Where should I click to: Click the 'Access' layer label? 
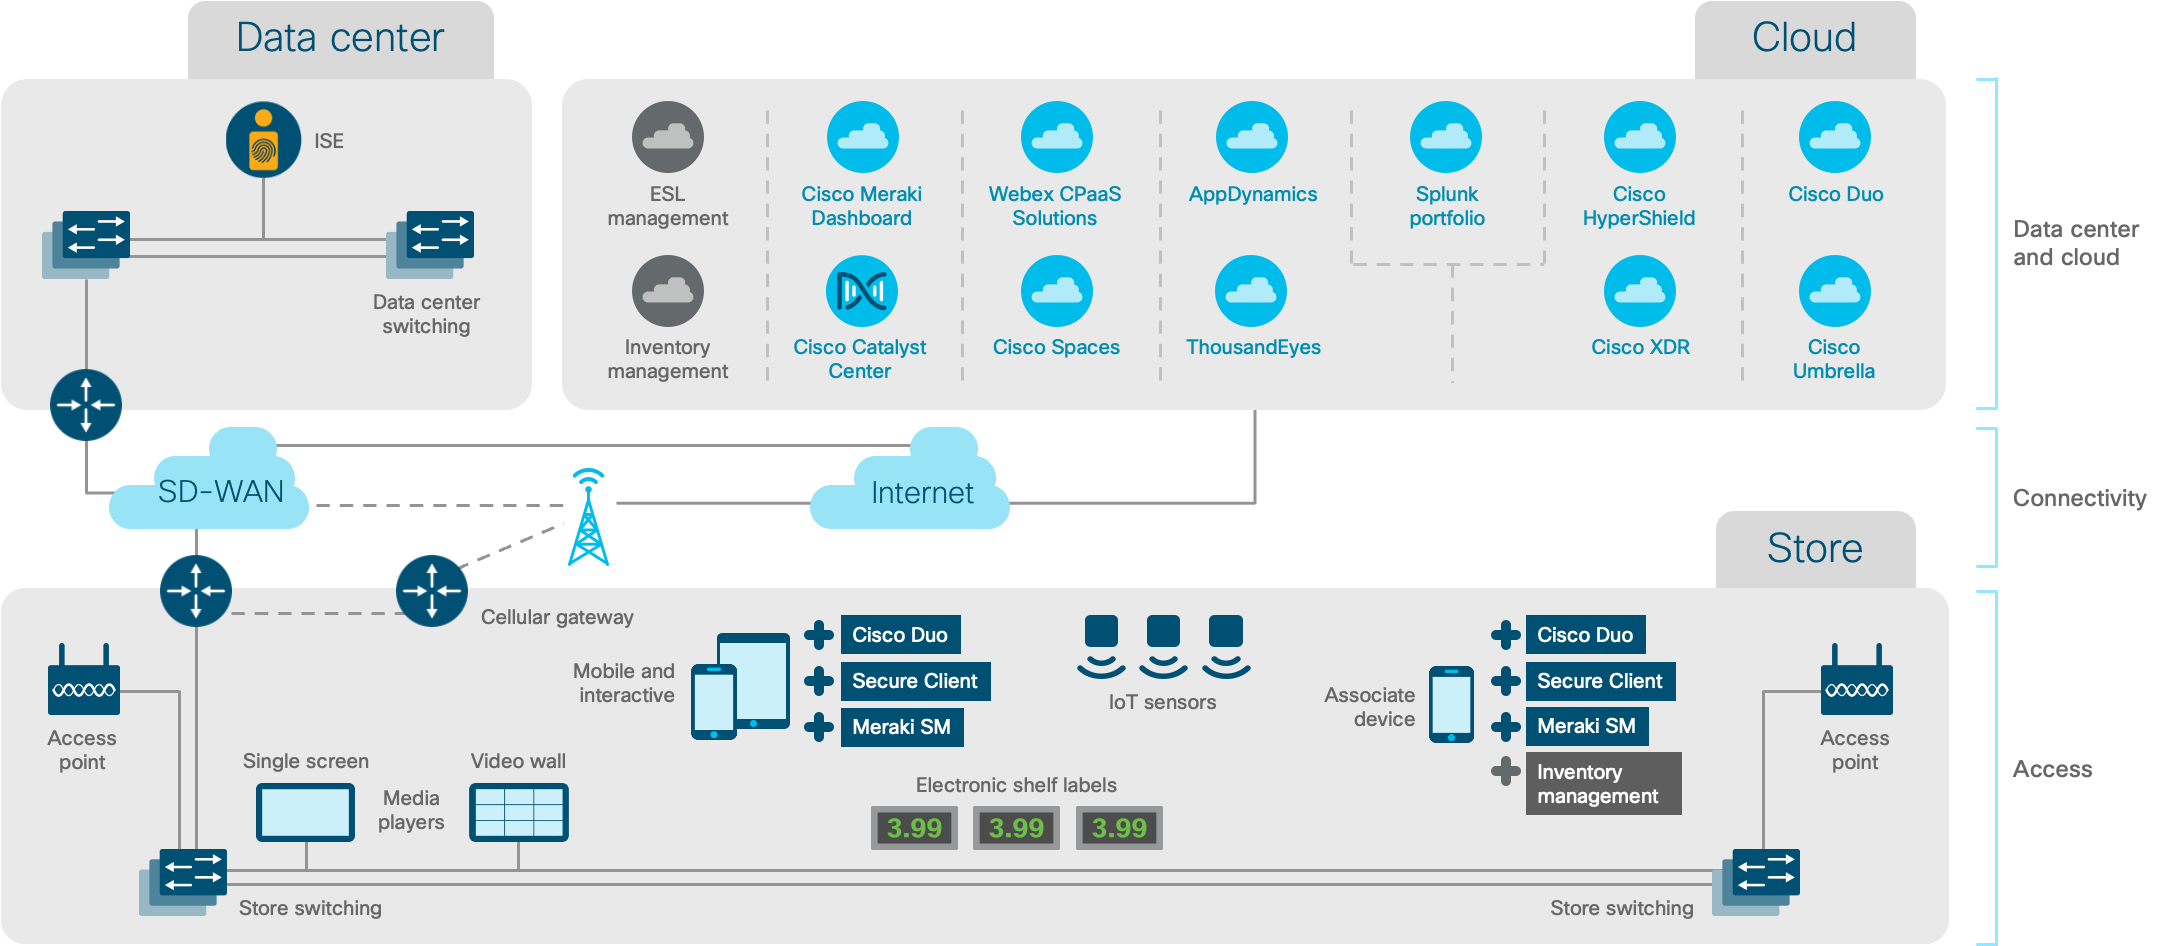[x=2052, y=769]
